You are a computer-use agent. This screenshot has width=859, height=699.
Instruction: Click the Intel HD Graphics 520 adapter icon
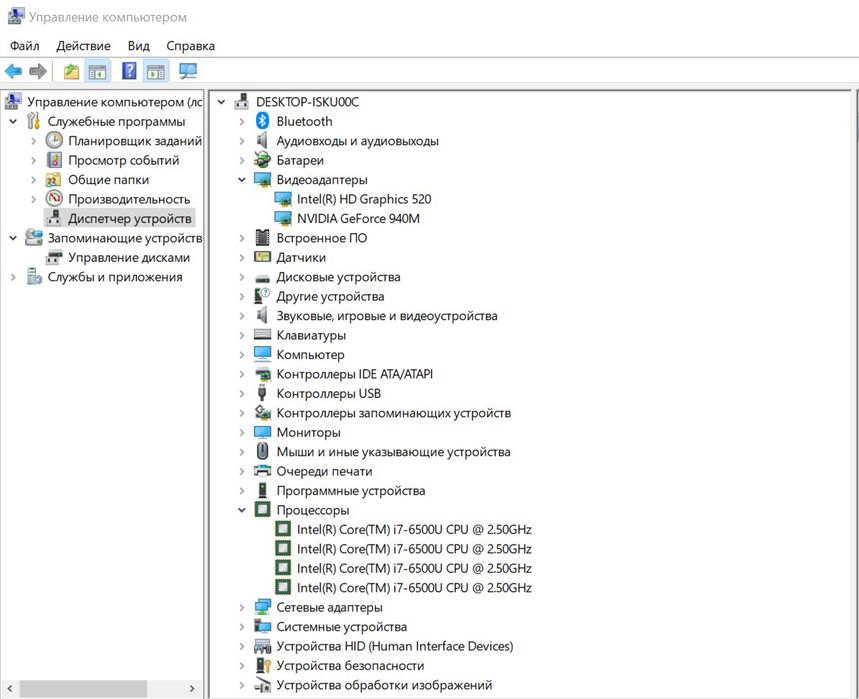click(x=283, y=199)
